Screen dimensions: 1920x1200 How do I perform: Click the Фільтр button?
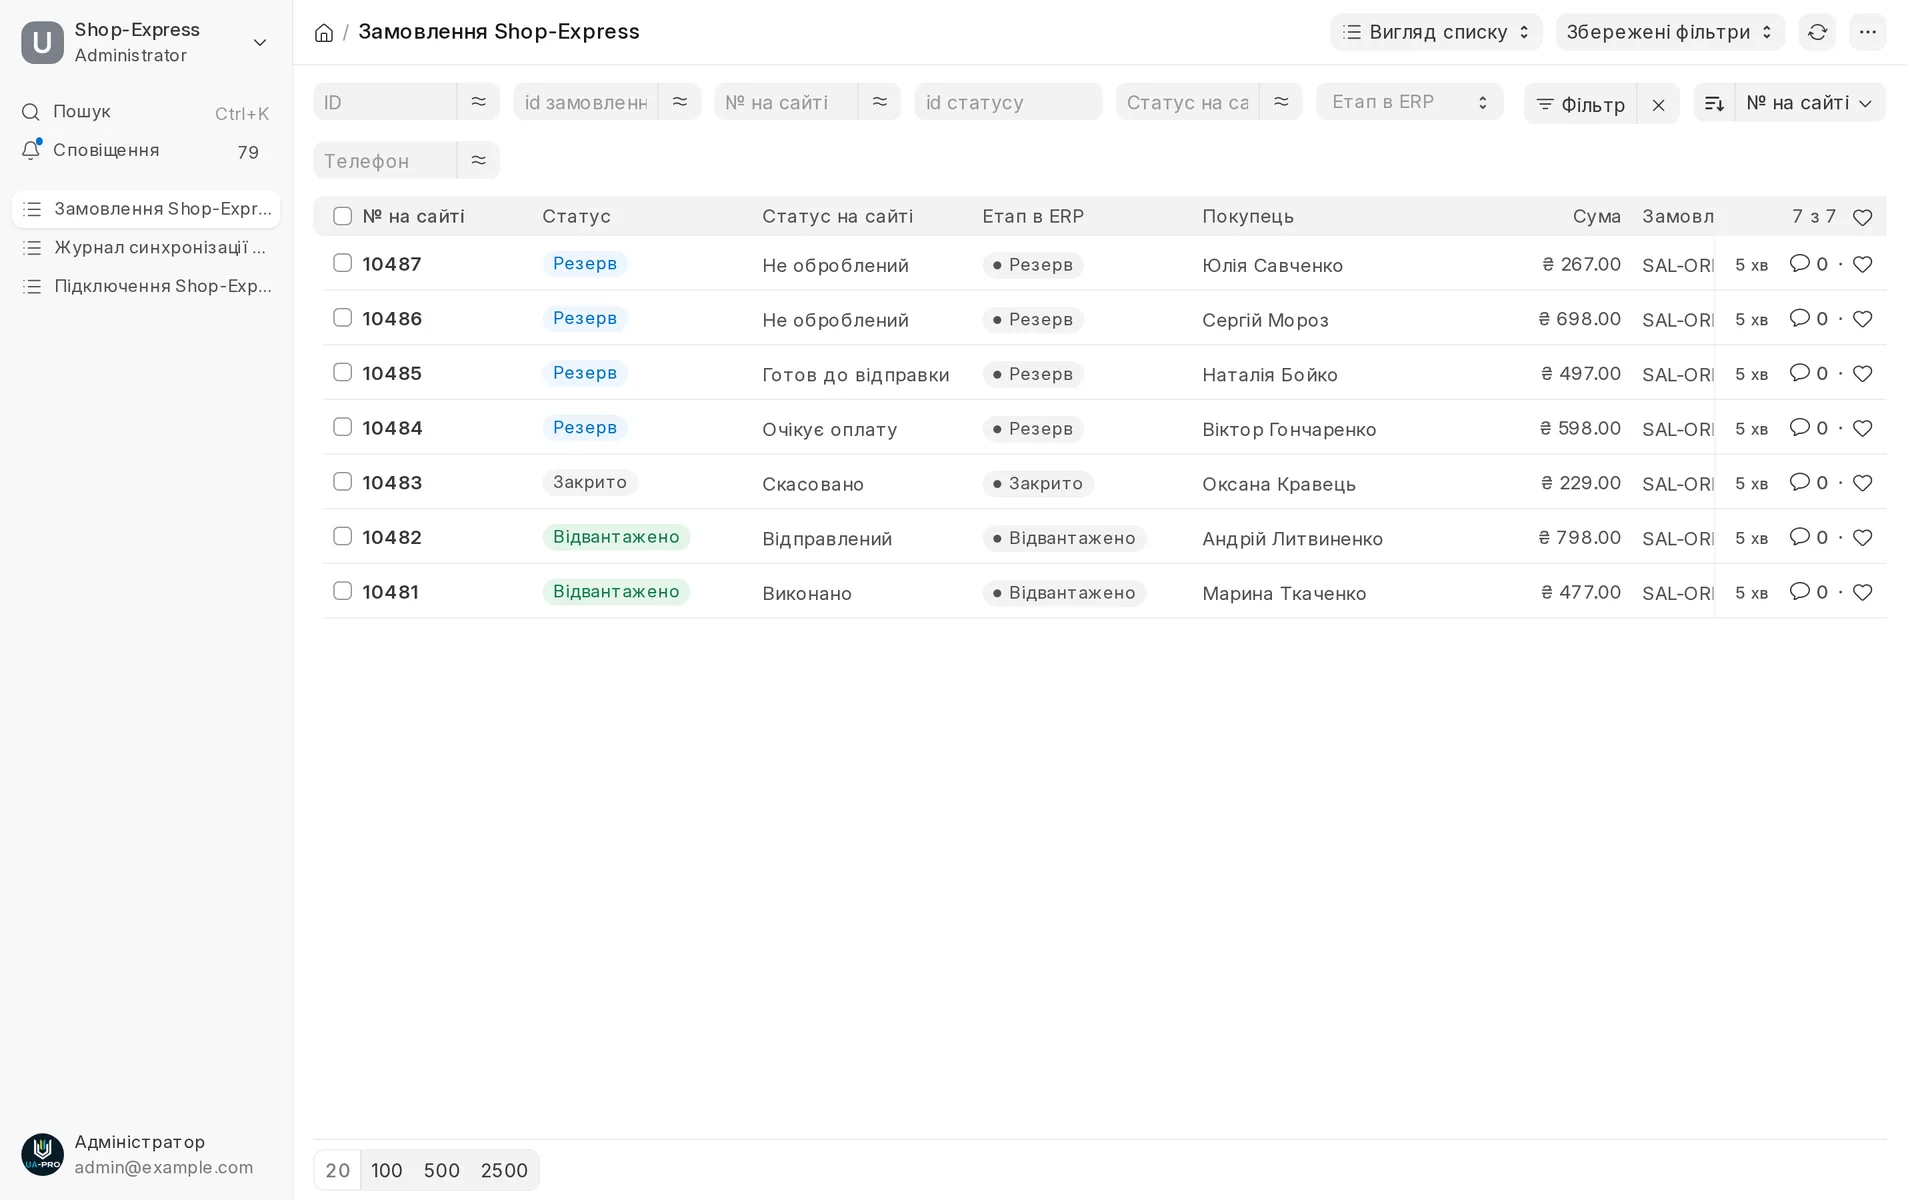[1580, 104]
